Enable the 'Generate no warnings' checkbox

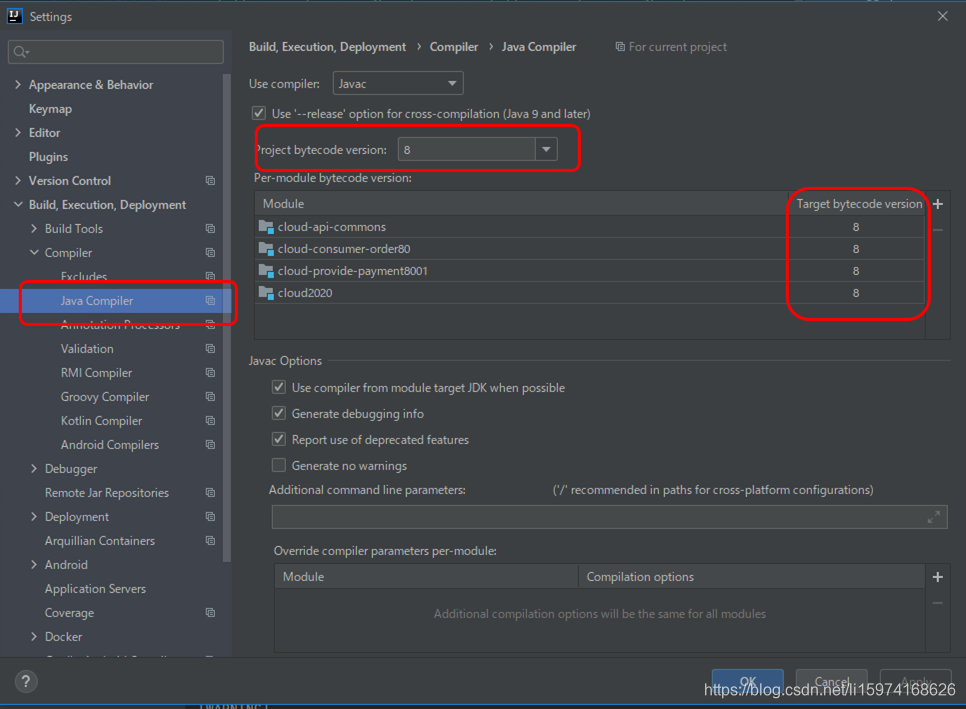pyautogui.click(x=278, y=464)
